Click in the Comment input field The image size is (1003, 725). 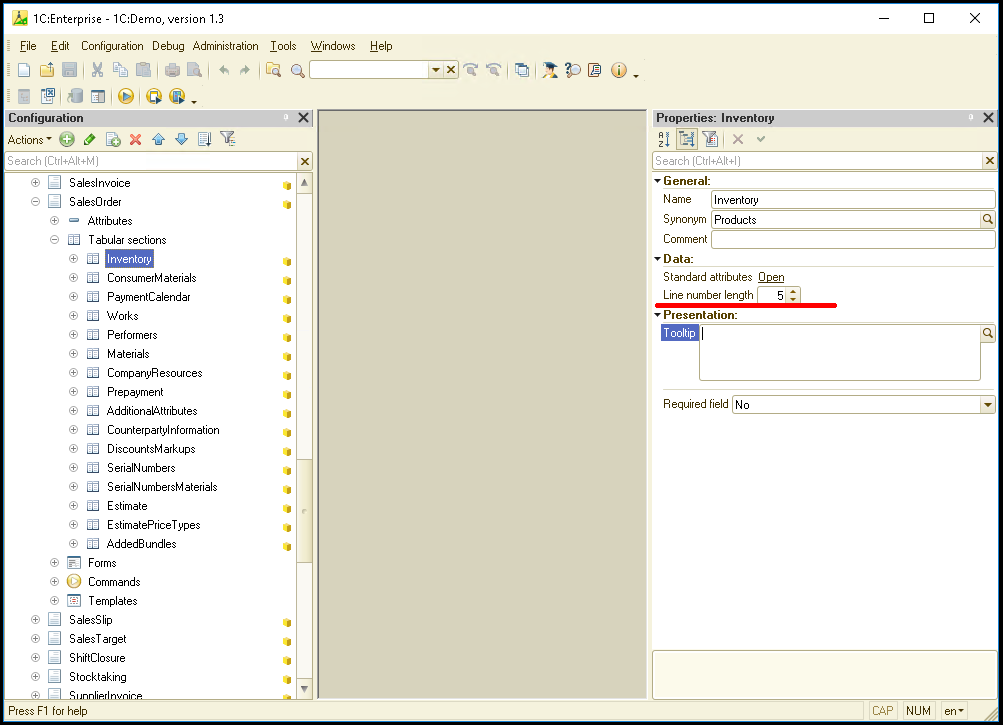tap(853, 239)
